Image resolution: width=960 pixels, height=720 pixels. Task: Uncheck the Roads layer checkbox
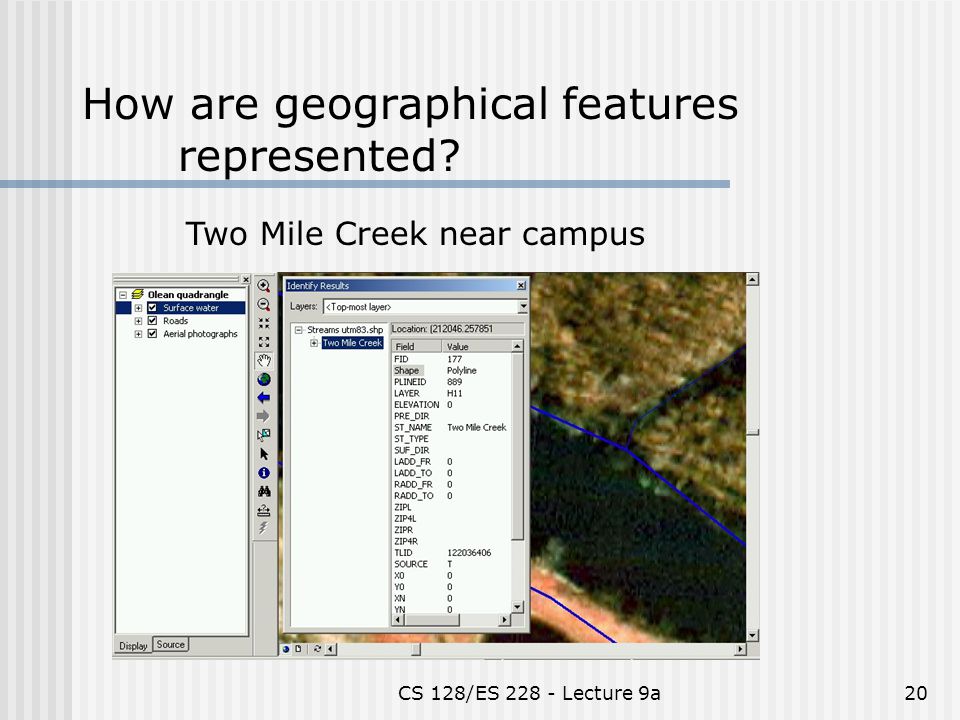coord(152,321)
